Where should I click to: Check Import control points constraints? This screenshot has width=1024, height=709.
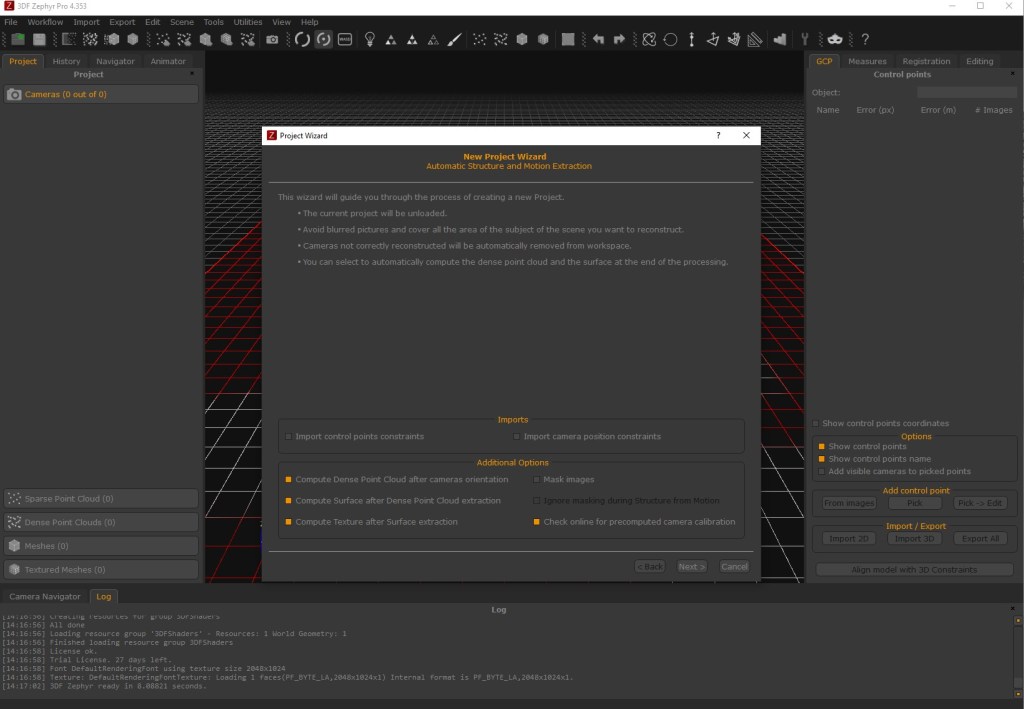point(288,436)
